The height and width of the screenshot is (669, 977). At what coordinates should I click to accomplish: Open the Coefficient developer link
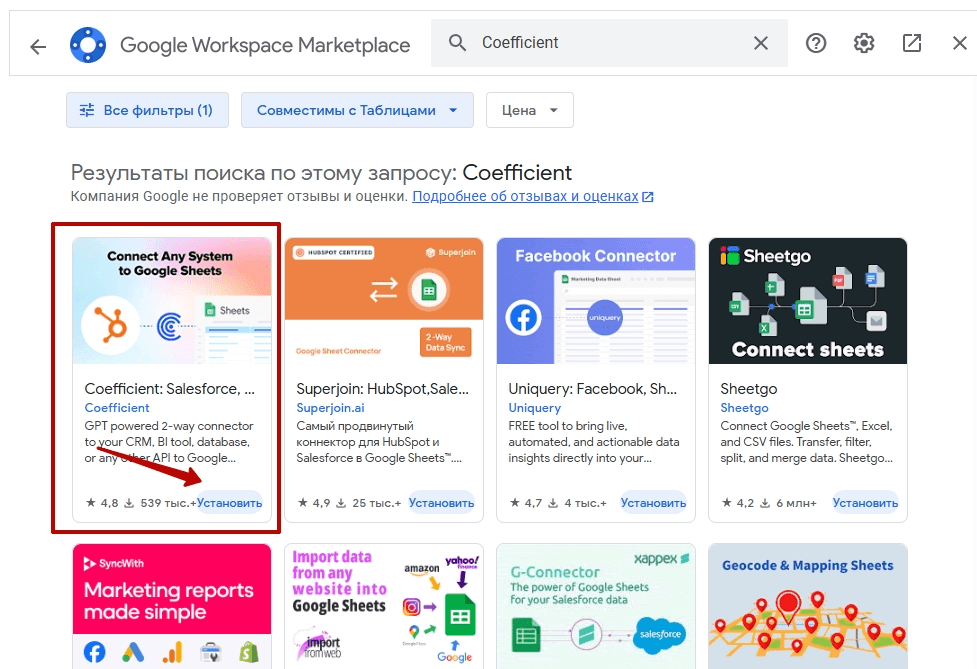[117, 407]
